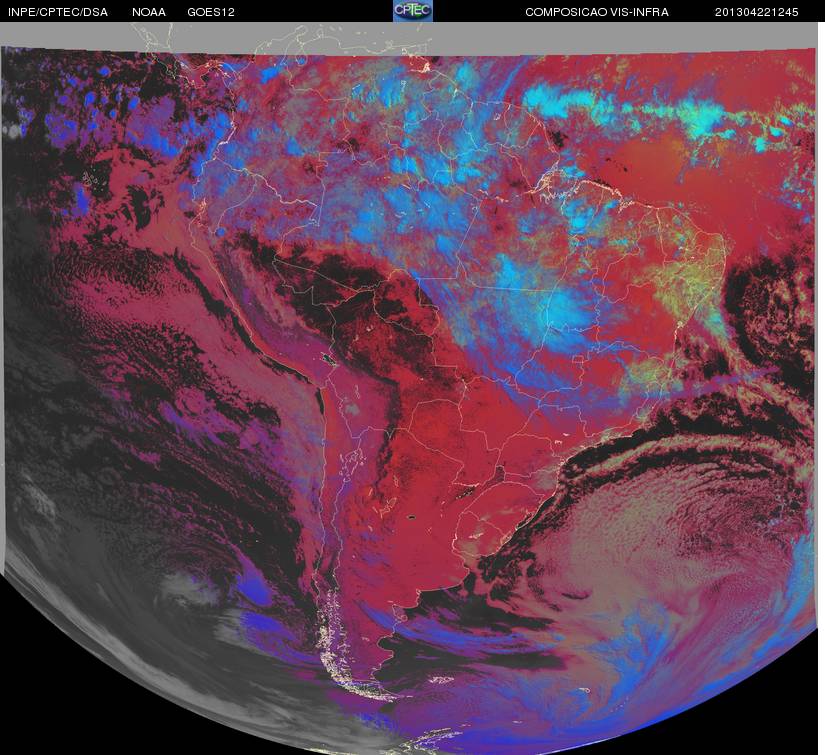The width and height of the screenshot is (825, 755).
Task: Click the COMPOSICAO VIS-INFRA title text
Action: click(x=597, y=12)
